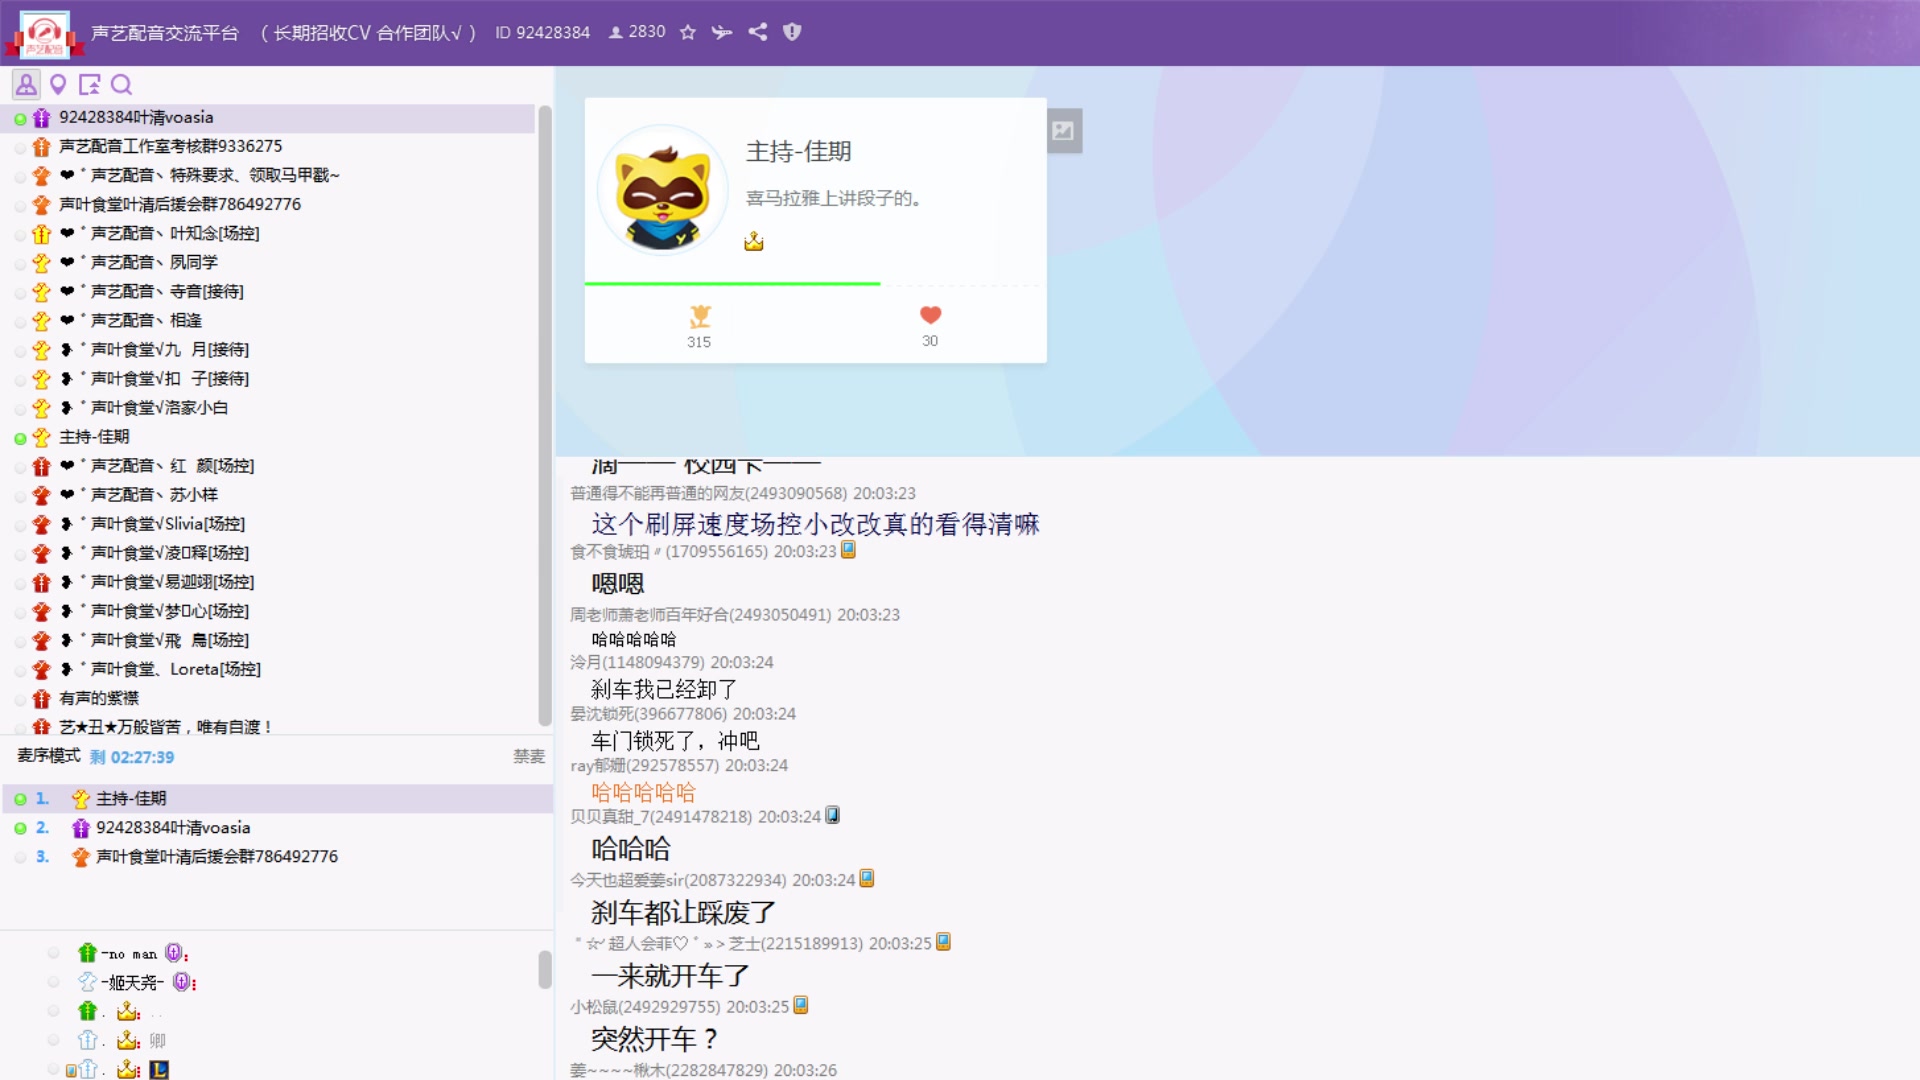Screen dimensions: 1920x1080
Task: Click remaining time 02:27:39
Action: [x=142, y=757]
